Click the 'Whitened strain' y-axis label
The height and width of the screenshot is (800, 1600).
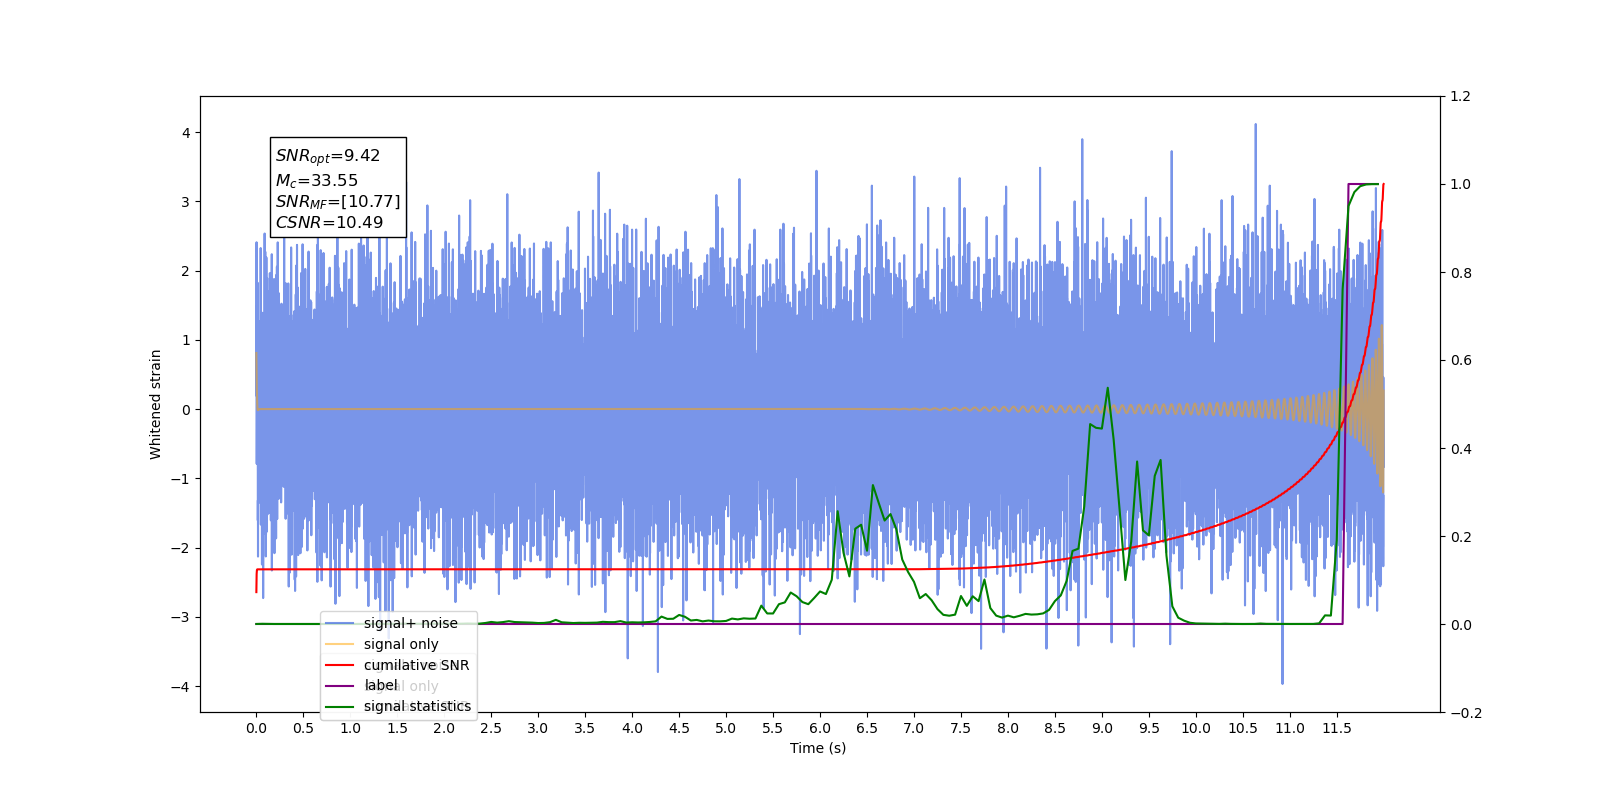[x=155, y=404]
